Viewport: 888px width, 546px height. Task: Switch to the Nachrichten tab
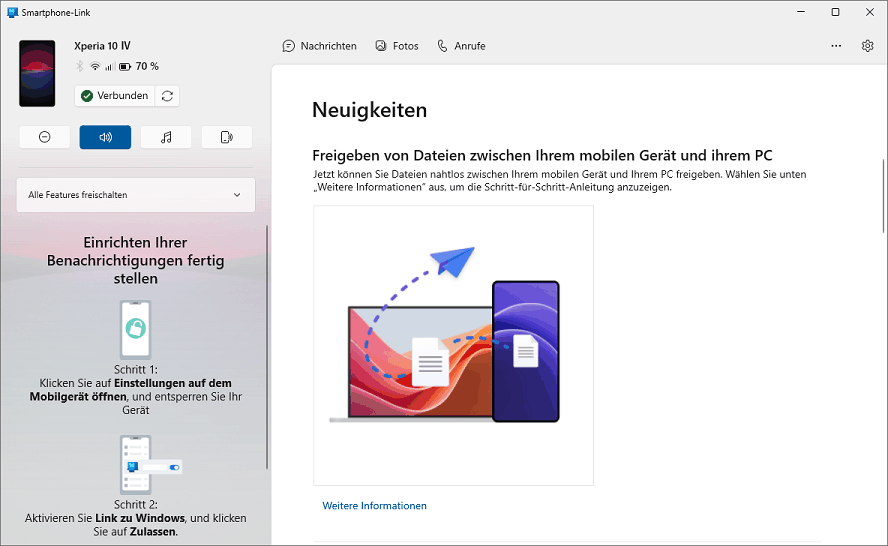tap(319, 46)
